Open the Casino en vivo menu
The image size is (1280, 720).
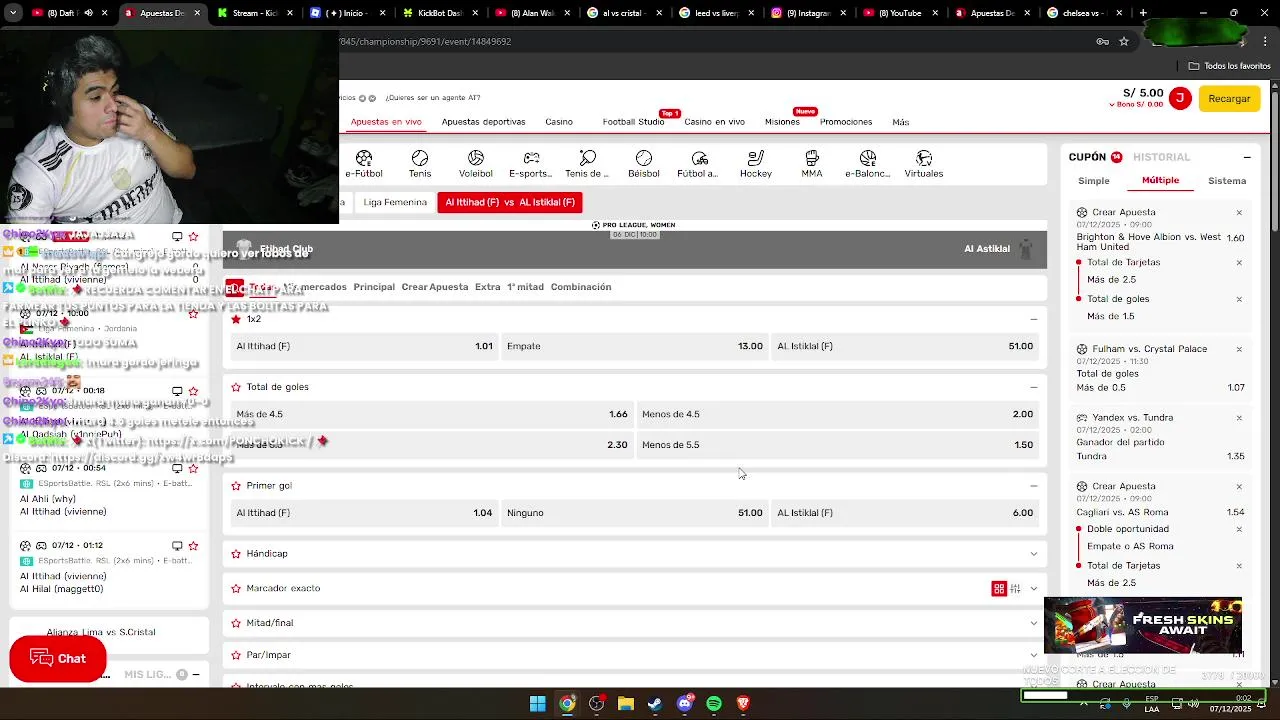click(714, 122)
